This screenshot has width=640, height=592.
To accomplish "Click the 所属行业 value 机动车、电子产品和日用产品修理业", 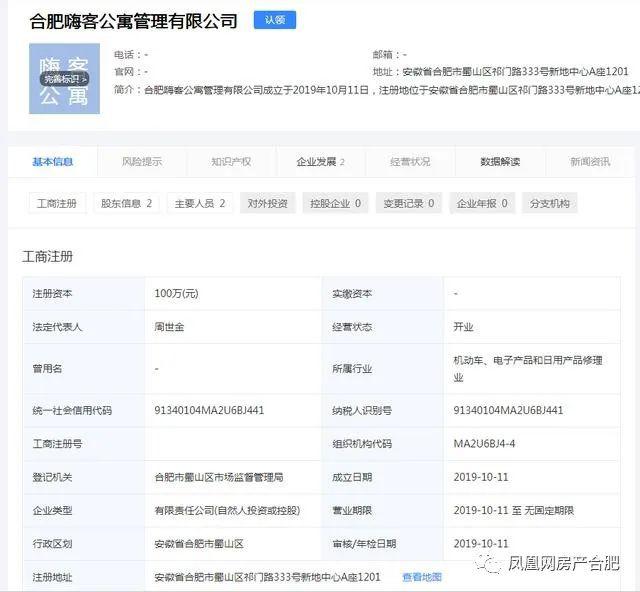I will click(x=528, y=369).
